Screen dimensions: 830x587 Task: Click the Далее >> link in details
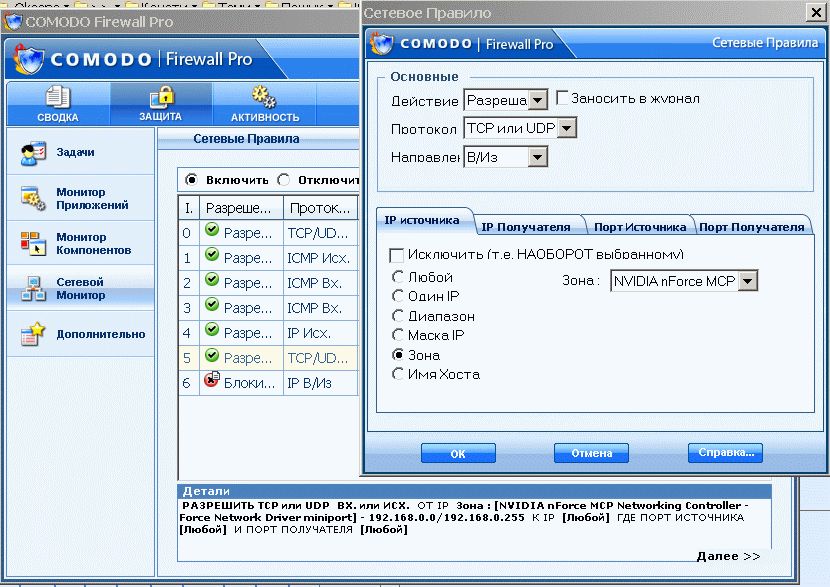tap(728, 556)
